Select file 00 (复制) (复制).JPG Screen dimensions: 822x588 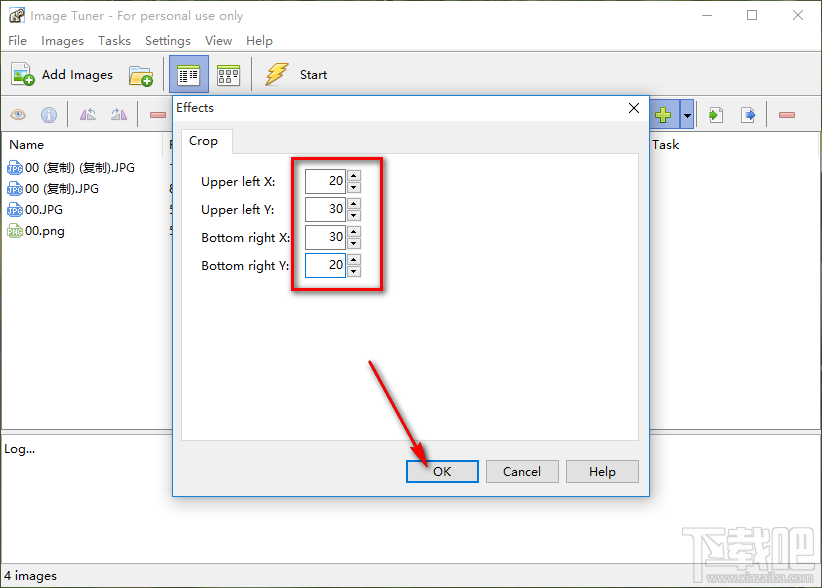coord(71,168)
